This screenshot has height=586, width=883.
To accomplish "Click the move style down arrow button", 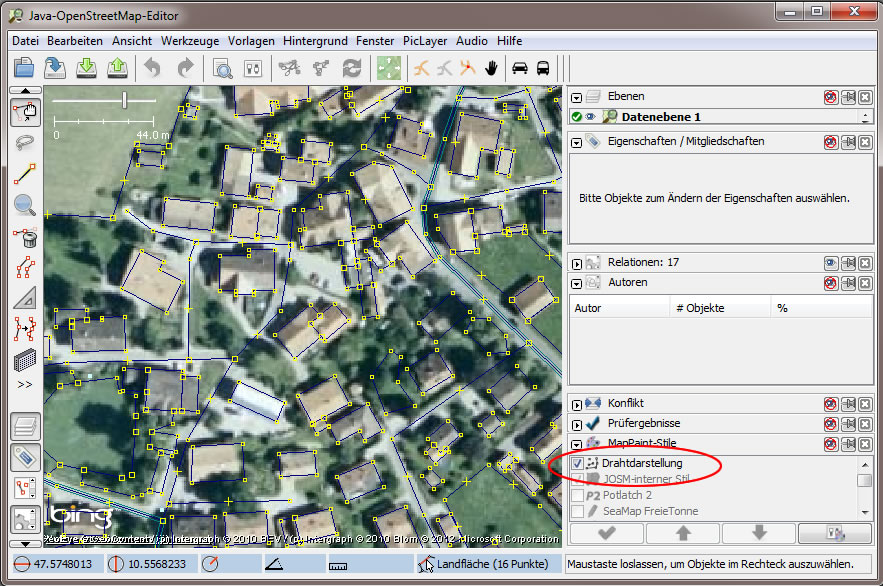I will coord(758,532).
